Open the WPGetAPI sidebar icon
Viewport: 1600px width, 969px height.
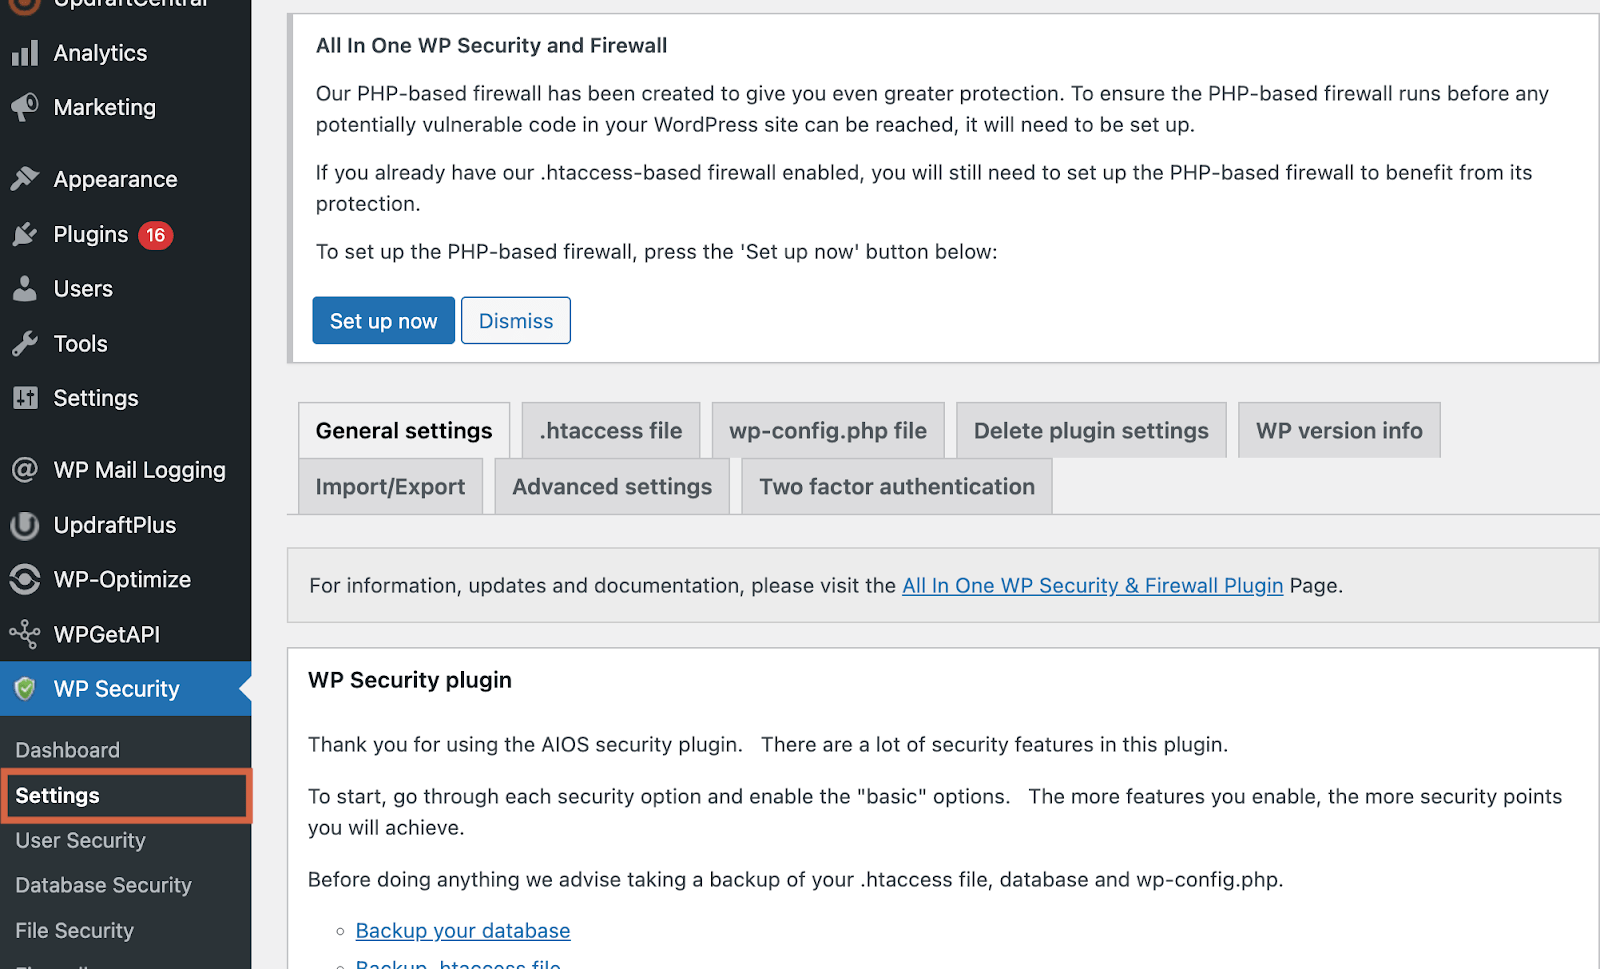point(25,634)
